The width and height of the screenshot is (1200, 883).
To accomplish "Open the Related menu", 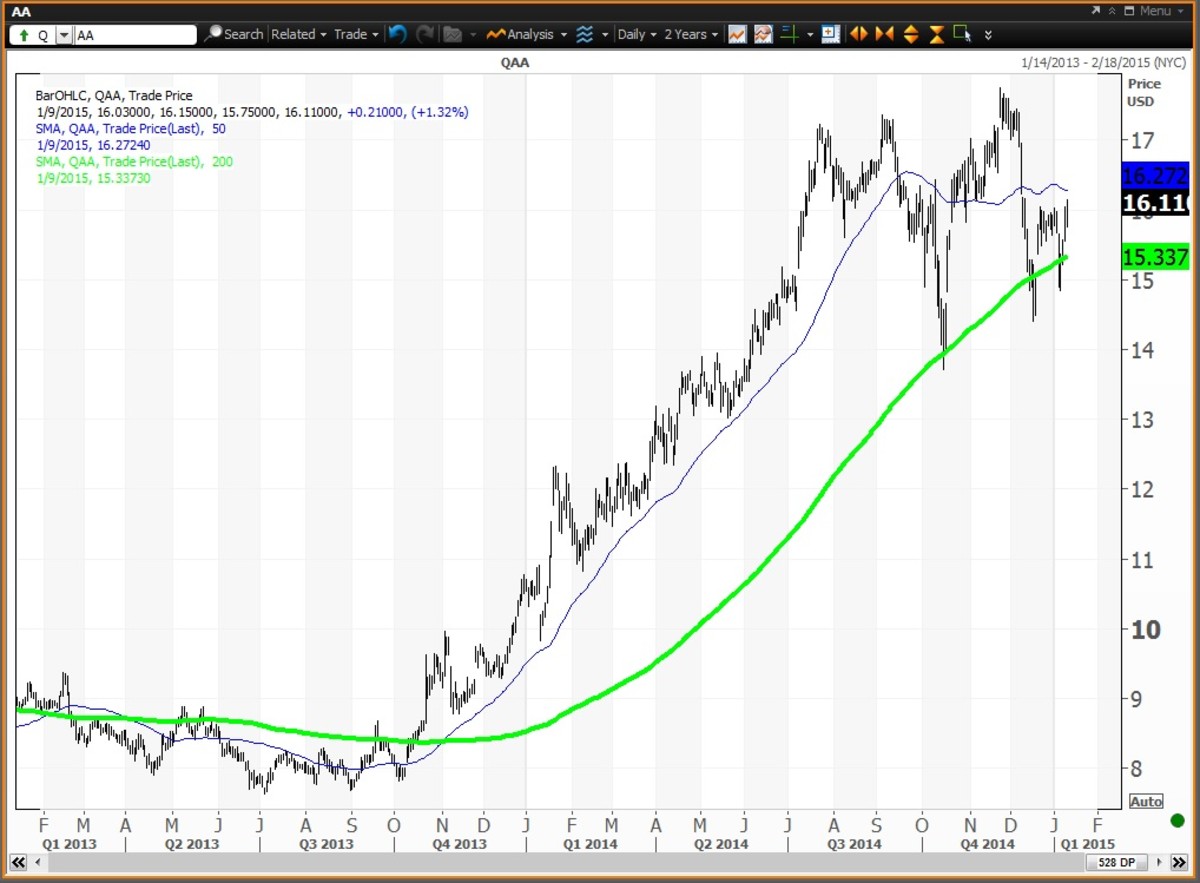I will [x=299, y=34].
